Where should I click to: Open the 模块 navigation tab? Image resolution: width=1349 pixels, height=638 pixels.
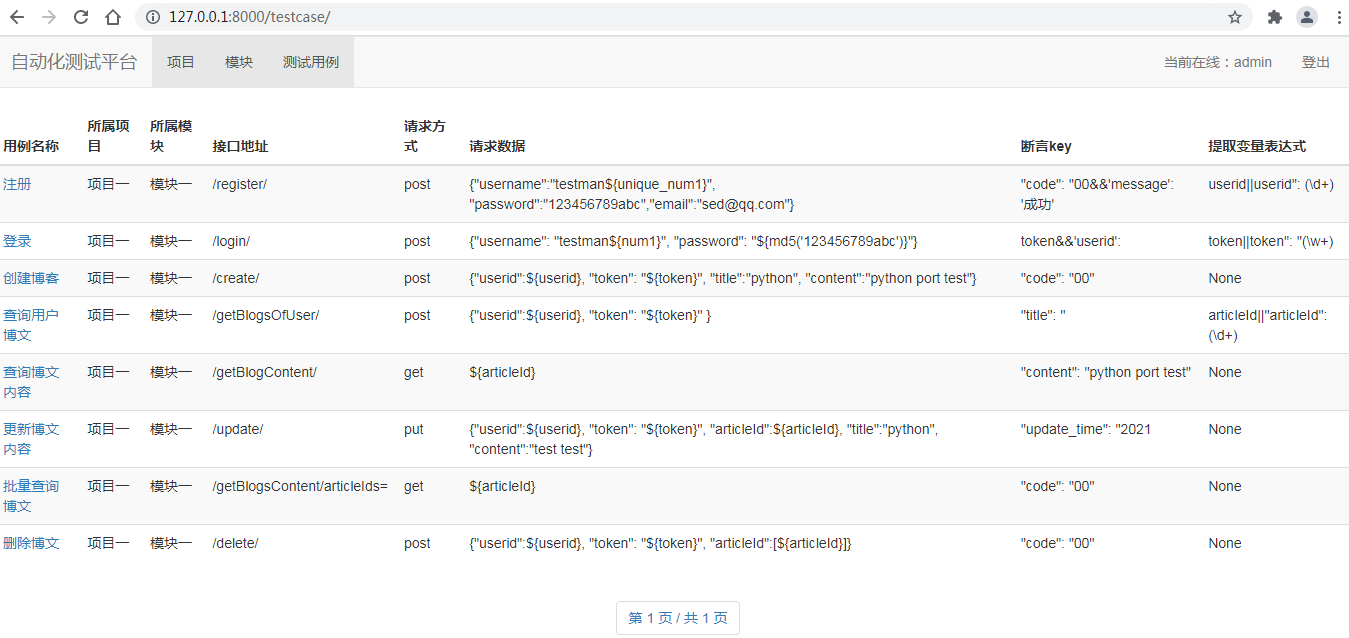(x=239, y=62)
